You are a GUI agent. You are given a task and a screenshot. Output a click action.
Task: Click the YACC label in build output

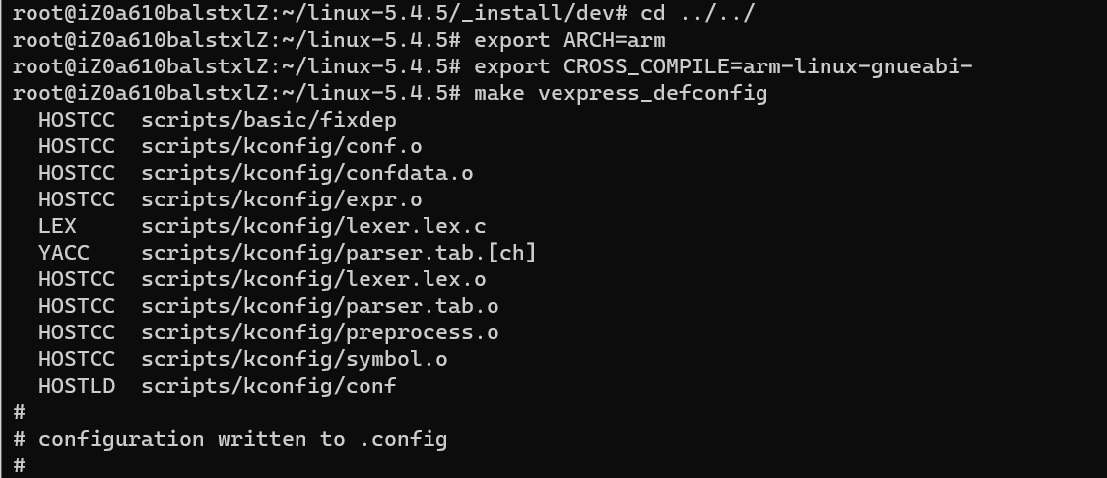click(63, 253)
